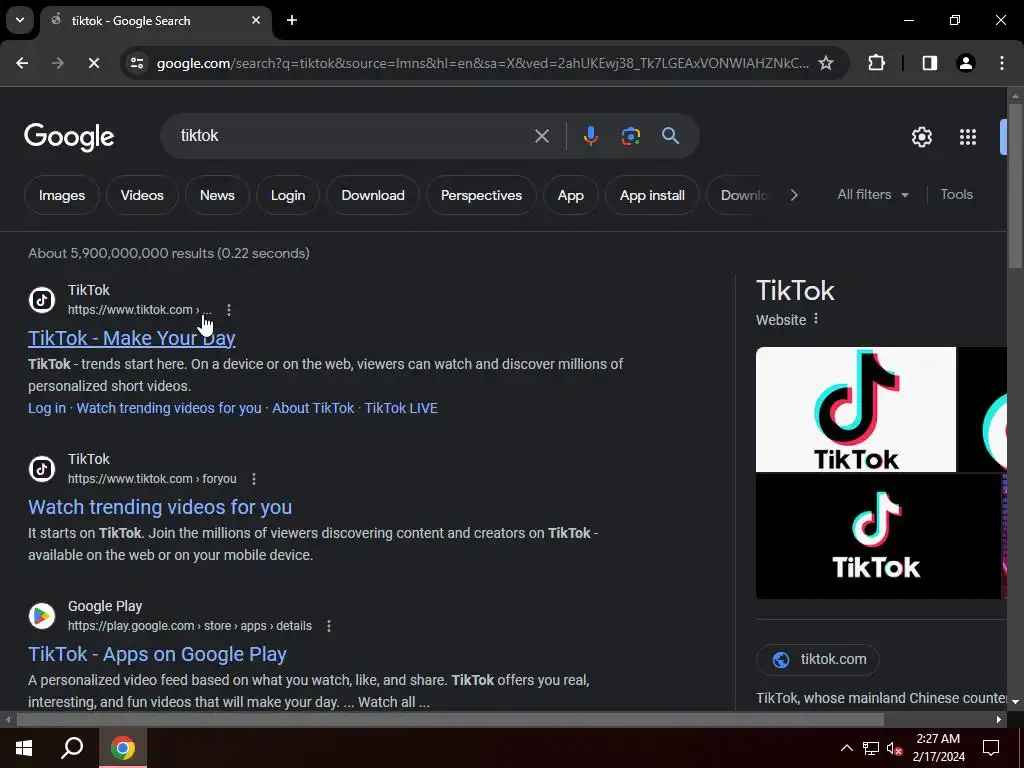Viewport: 1024px width, 768px height.
Task: Open the Google apps grid
Action: pyautogui.click(x=968, y=136)
